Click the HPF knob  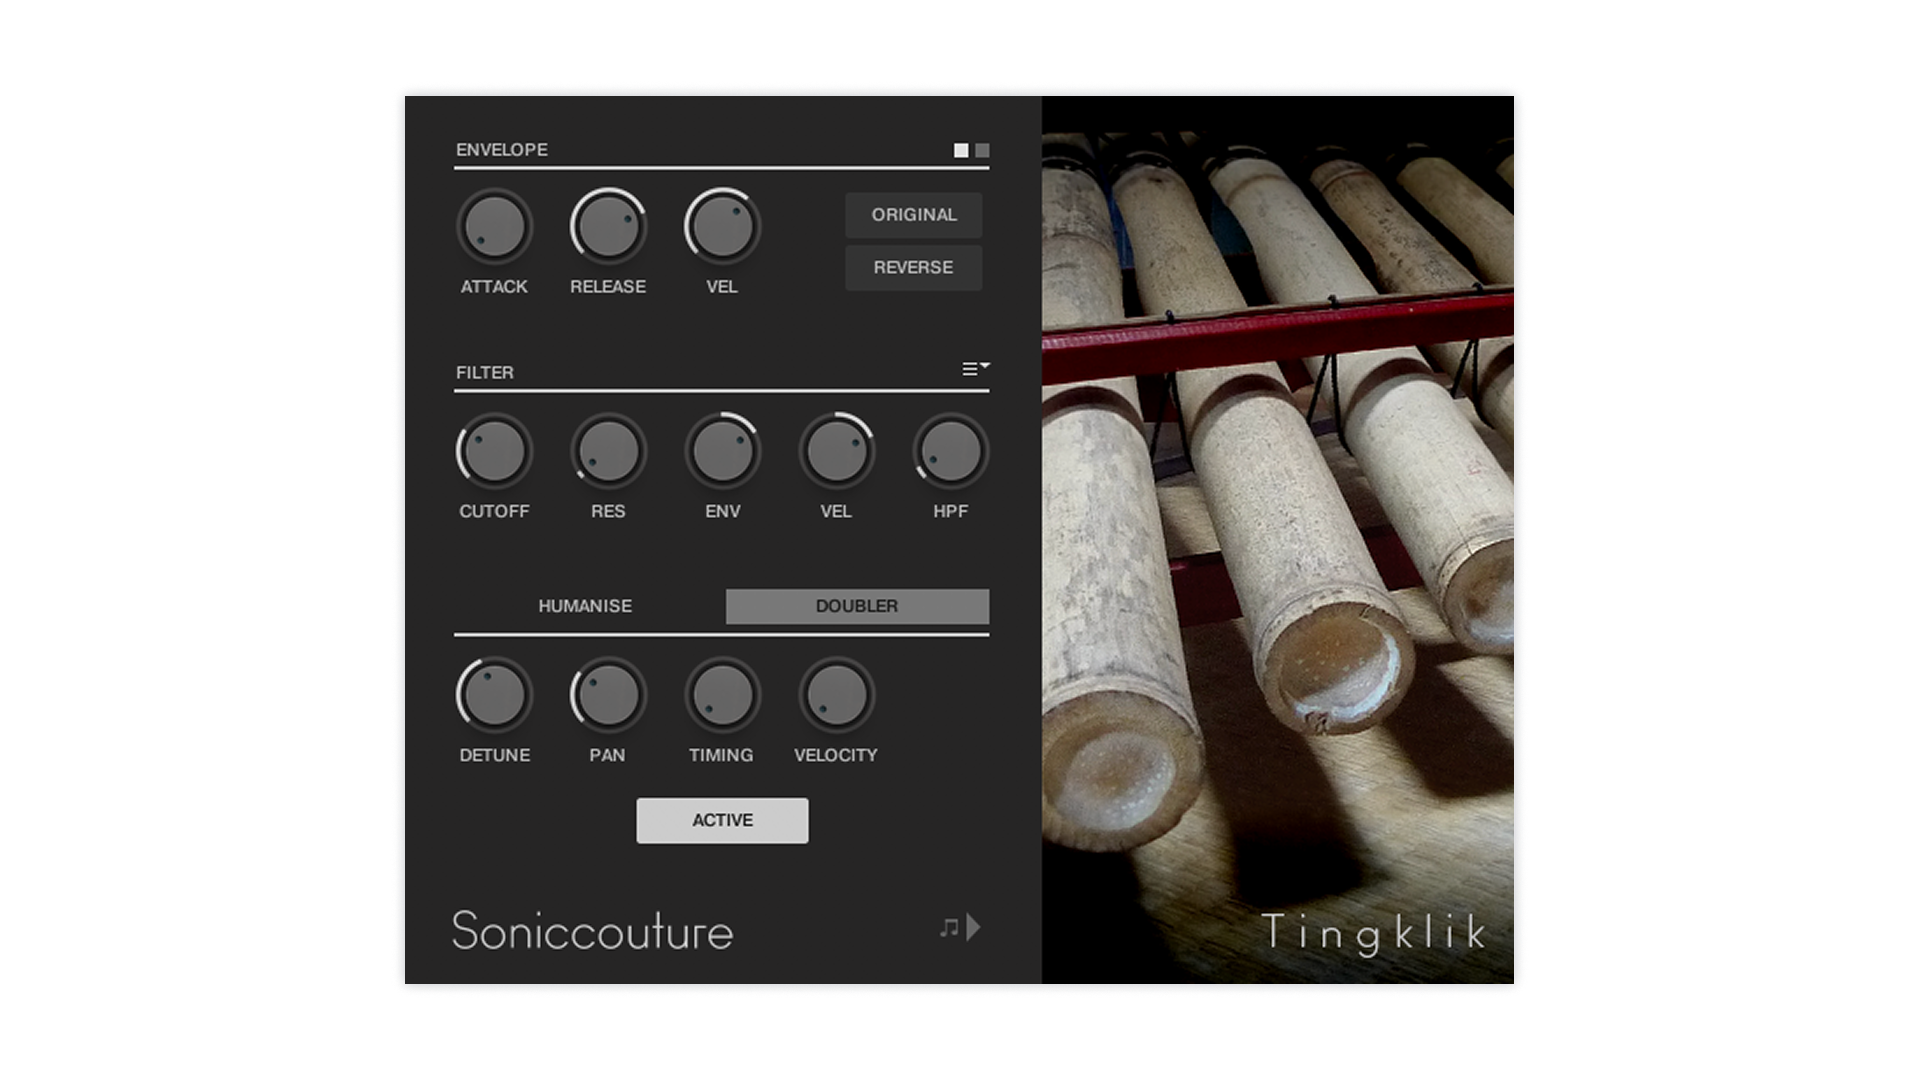pyautogui.click(x=950, y=451)
